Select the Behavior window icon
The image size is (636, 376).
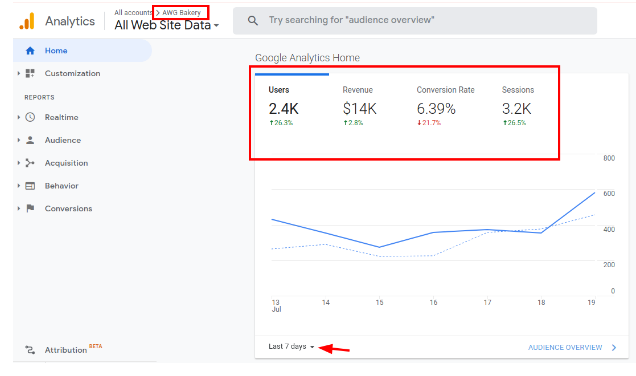(30, 186)
